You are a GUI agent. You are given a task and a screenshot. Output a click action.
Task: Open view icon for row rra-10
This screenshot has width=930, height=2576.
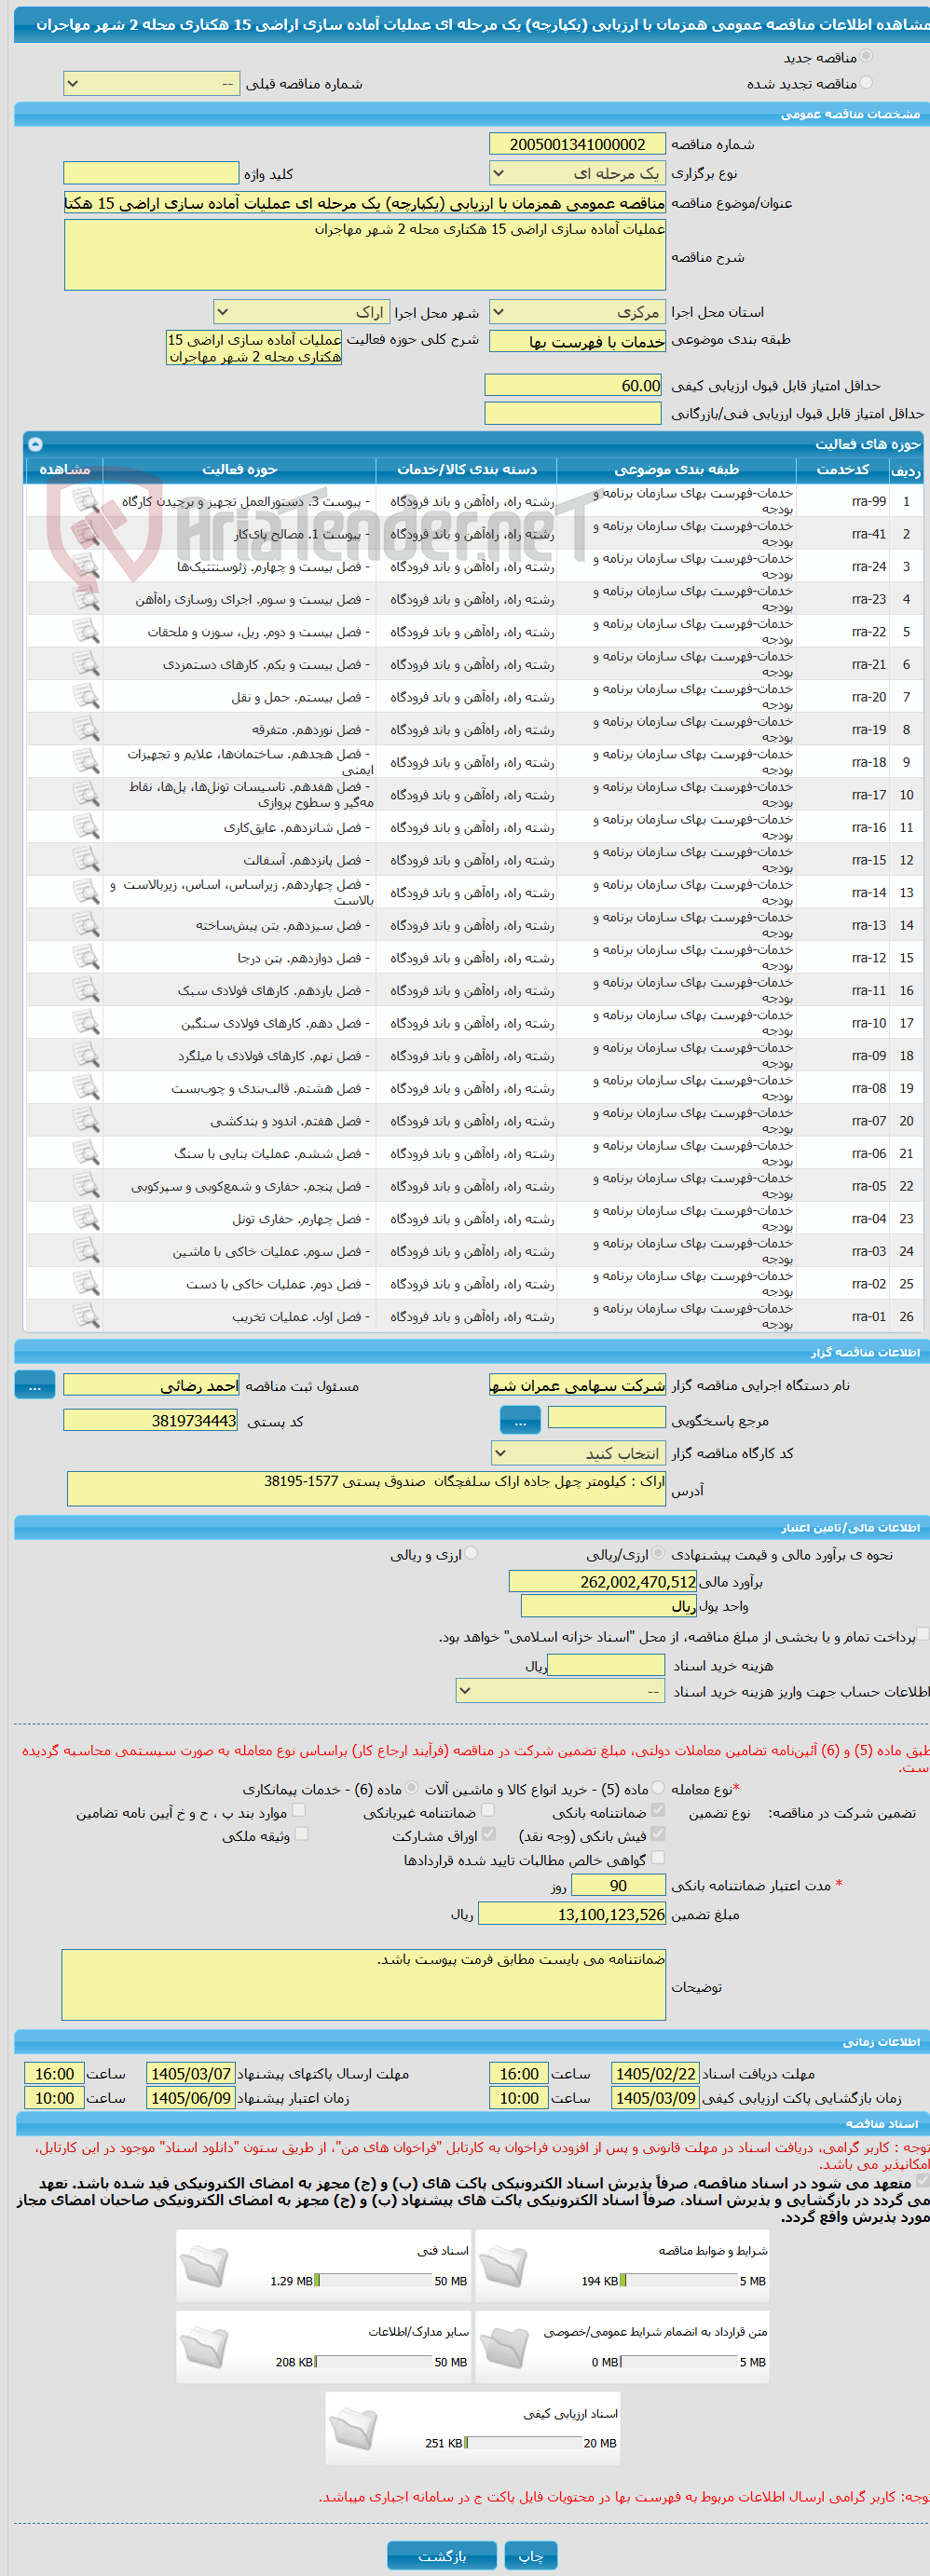(86, 1023)
